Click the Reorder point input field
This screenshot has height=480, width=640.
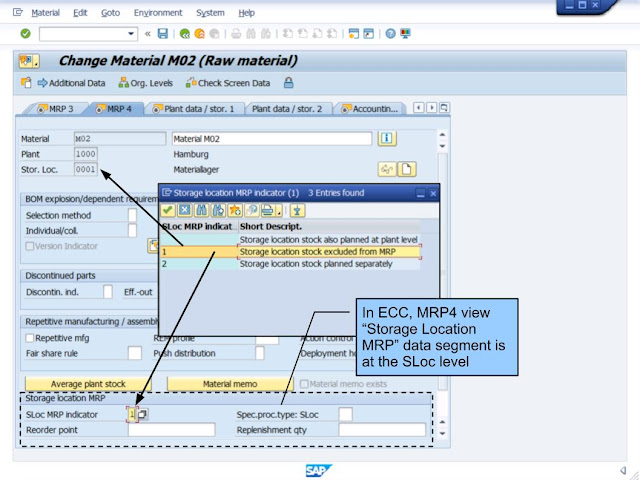click(171, 430)
